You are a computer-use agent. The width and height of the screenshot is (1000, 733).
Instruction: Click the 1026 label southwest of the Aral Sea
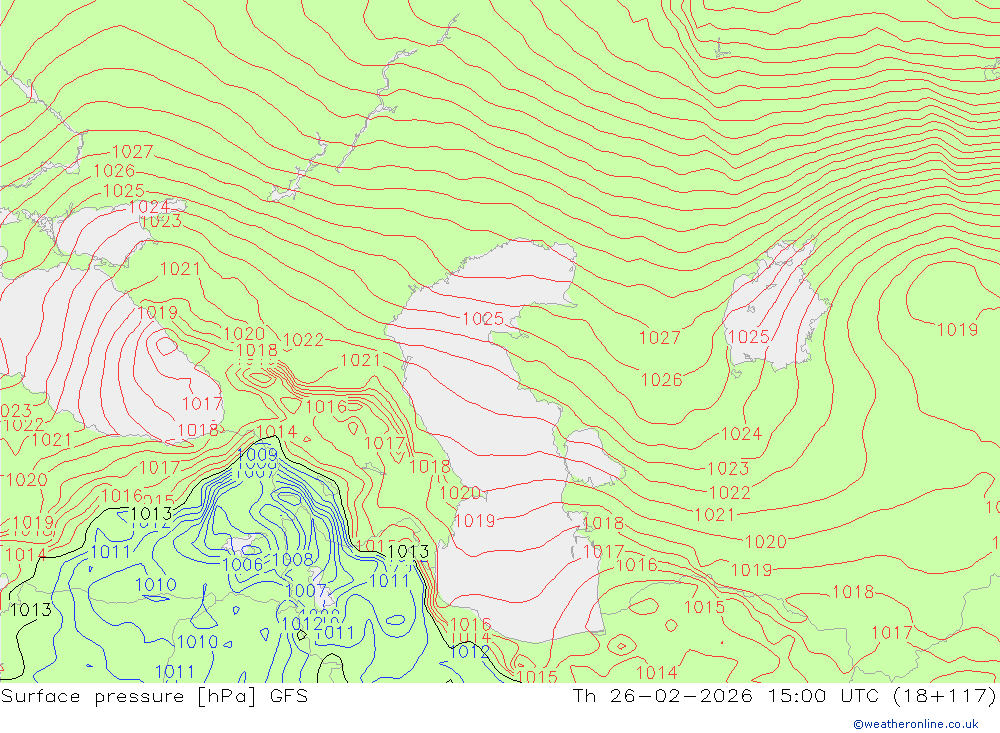661,380
